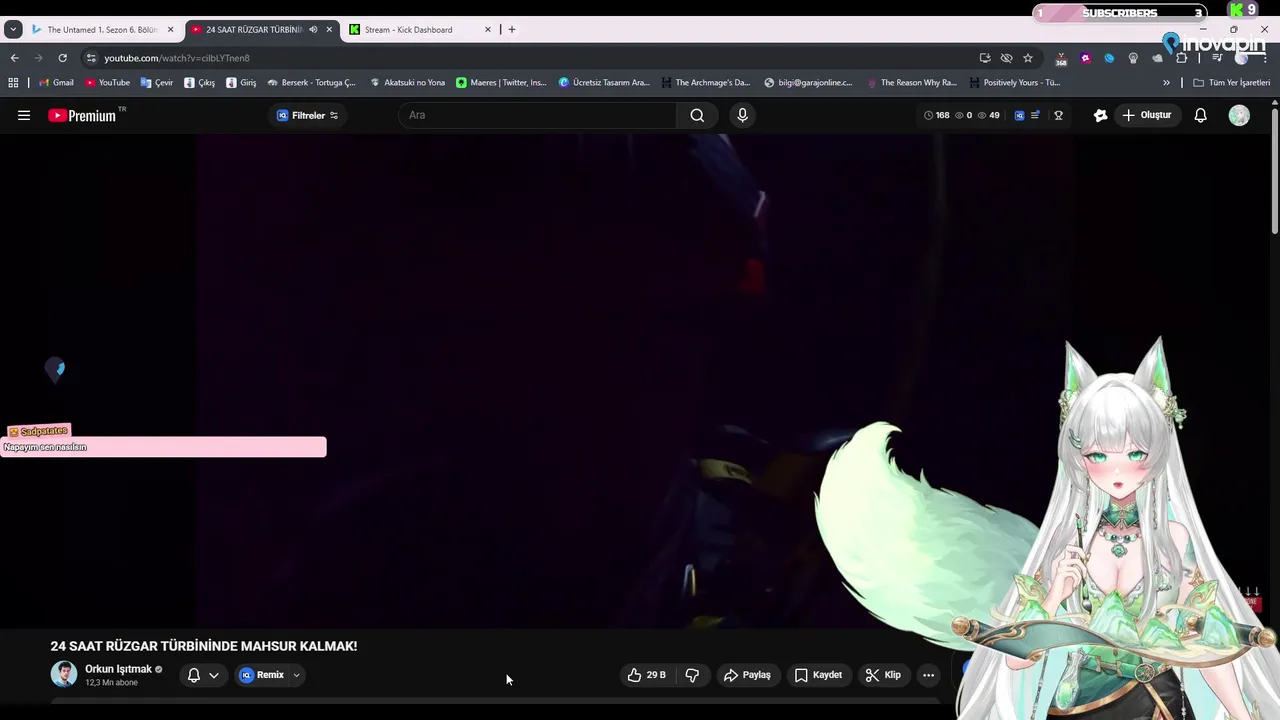Expand hidden bookmarks chevron
Screen dimensions: 1280x720
pyautogui.click(x=1166, y=83)
